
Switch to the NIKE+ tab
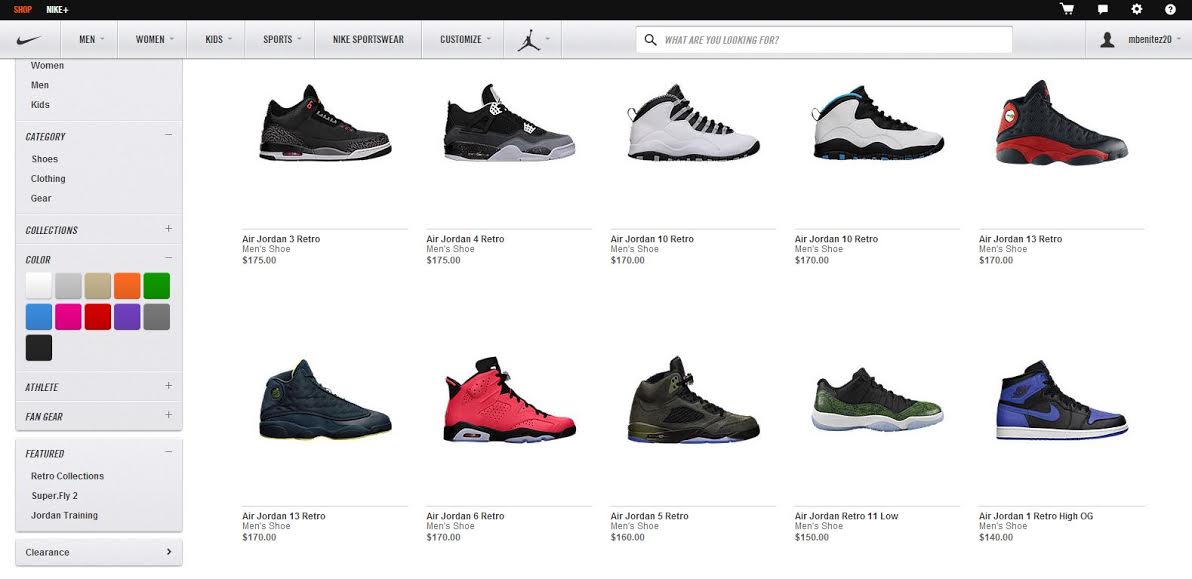pyautogui.click(x=57, y=10)
